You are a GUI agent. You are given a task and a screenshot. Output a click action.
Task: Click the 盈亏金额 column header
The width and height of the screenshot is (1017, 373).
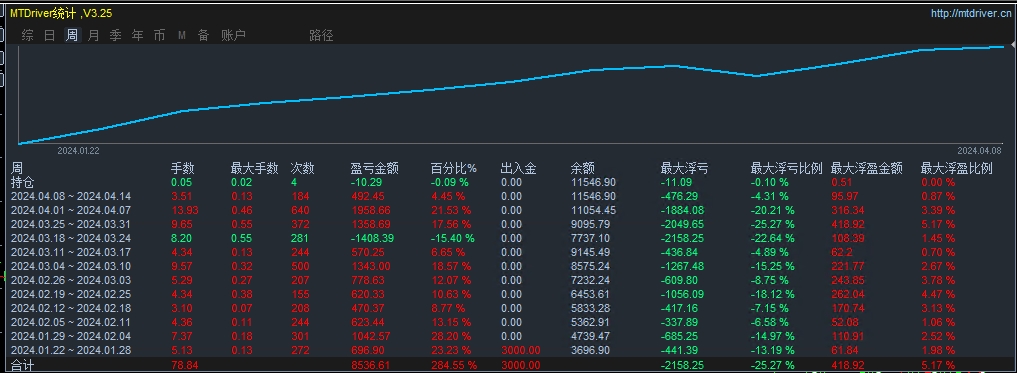pos(374,168)
